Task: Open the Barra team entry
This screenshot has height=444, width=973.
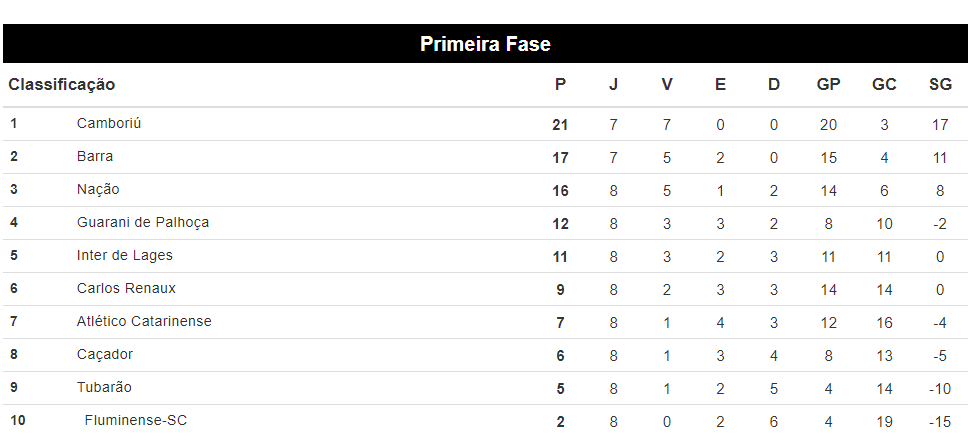Action: pyautogui.click(x=95, y=156)
